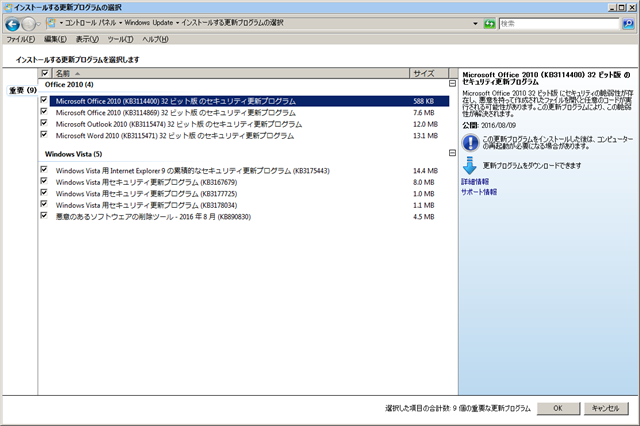Go back with the blue Back arrow
Viewport: 640px width, 426px height.
pos(12,24)
